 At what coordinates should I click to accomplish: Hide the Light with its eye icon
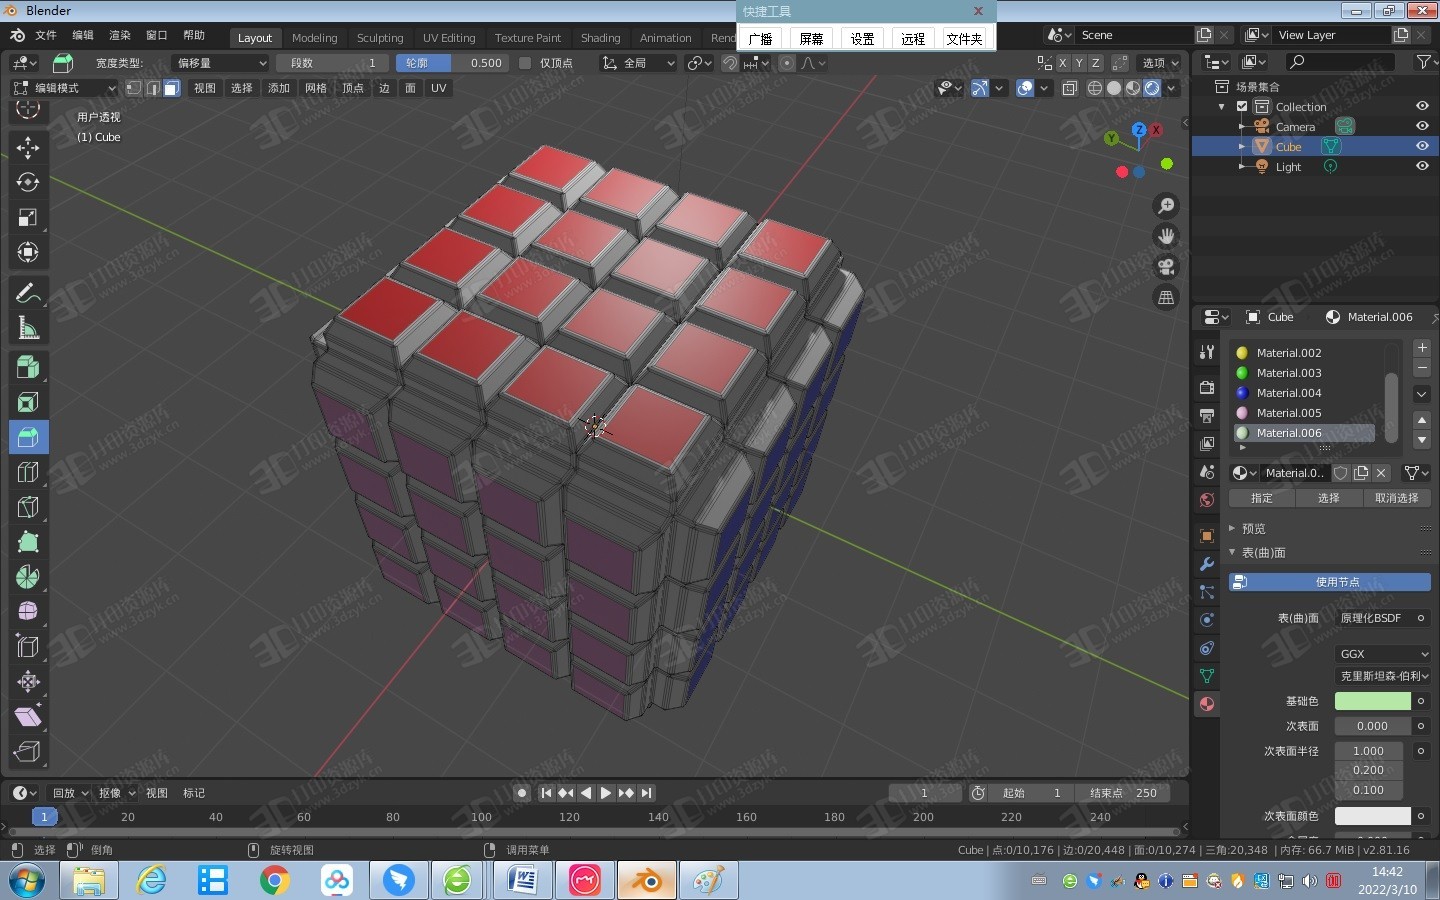coord(1422,166)
